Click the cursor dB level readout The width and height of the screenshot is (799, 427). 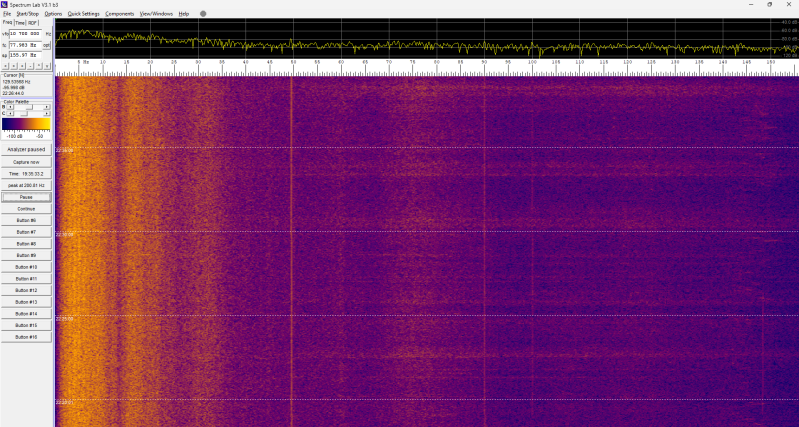[14, 88]
